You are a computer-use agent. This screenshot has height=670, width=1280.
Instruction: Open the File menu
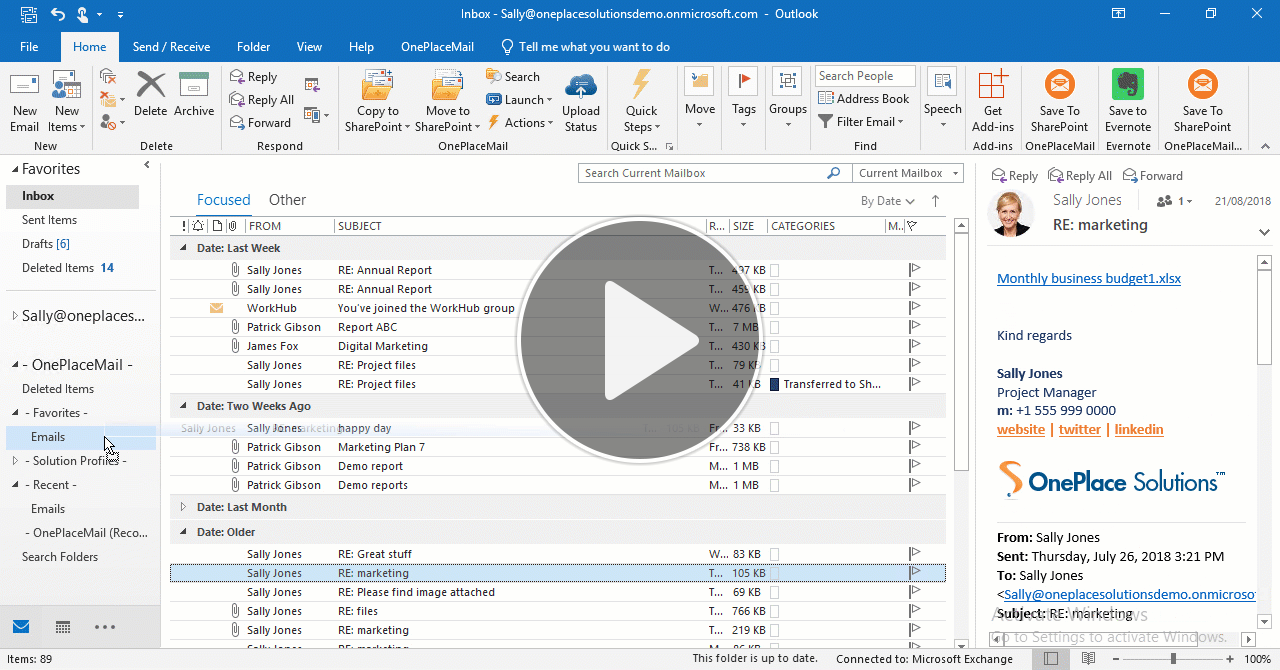(29, 47)
